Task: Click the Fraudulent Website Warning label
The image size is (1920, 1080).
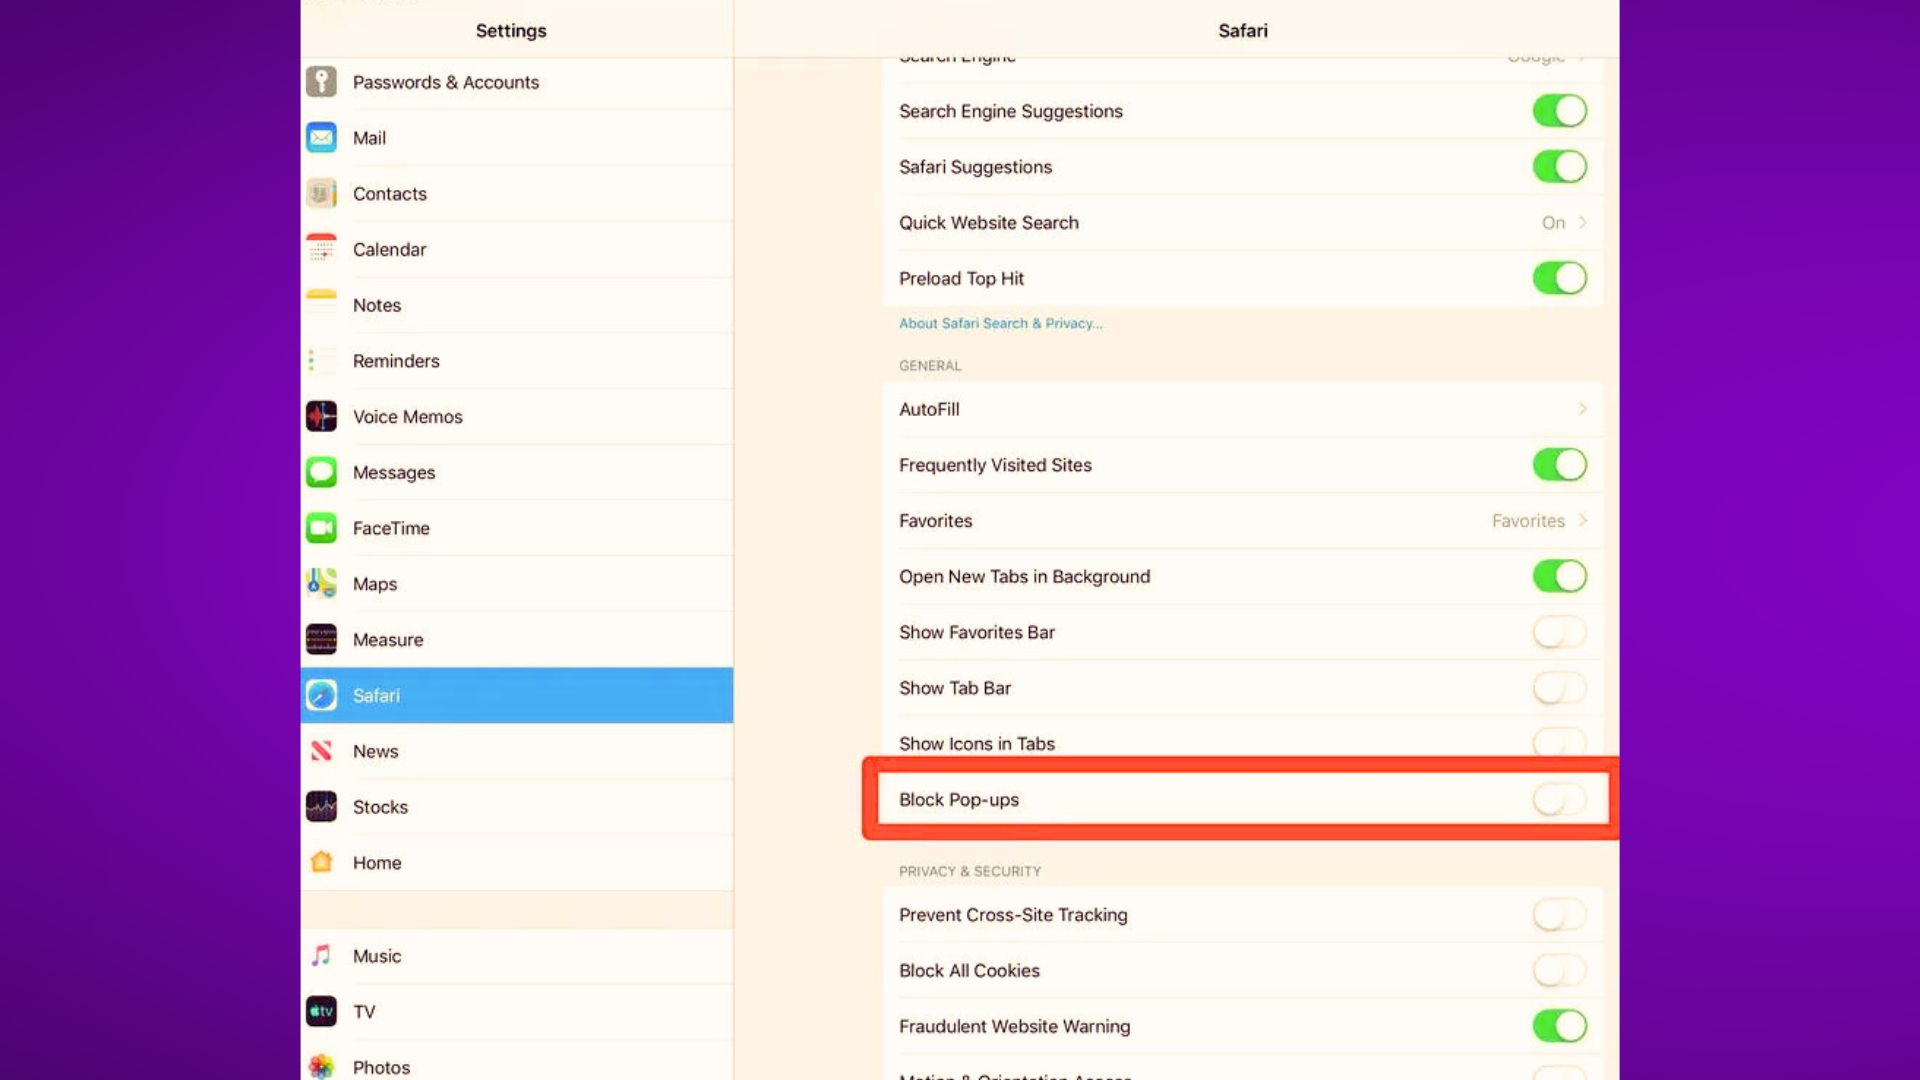Action: [1014, 1026]
